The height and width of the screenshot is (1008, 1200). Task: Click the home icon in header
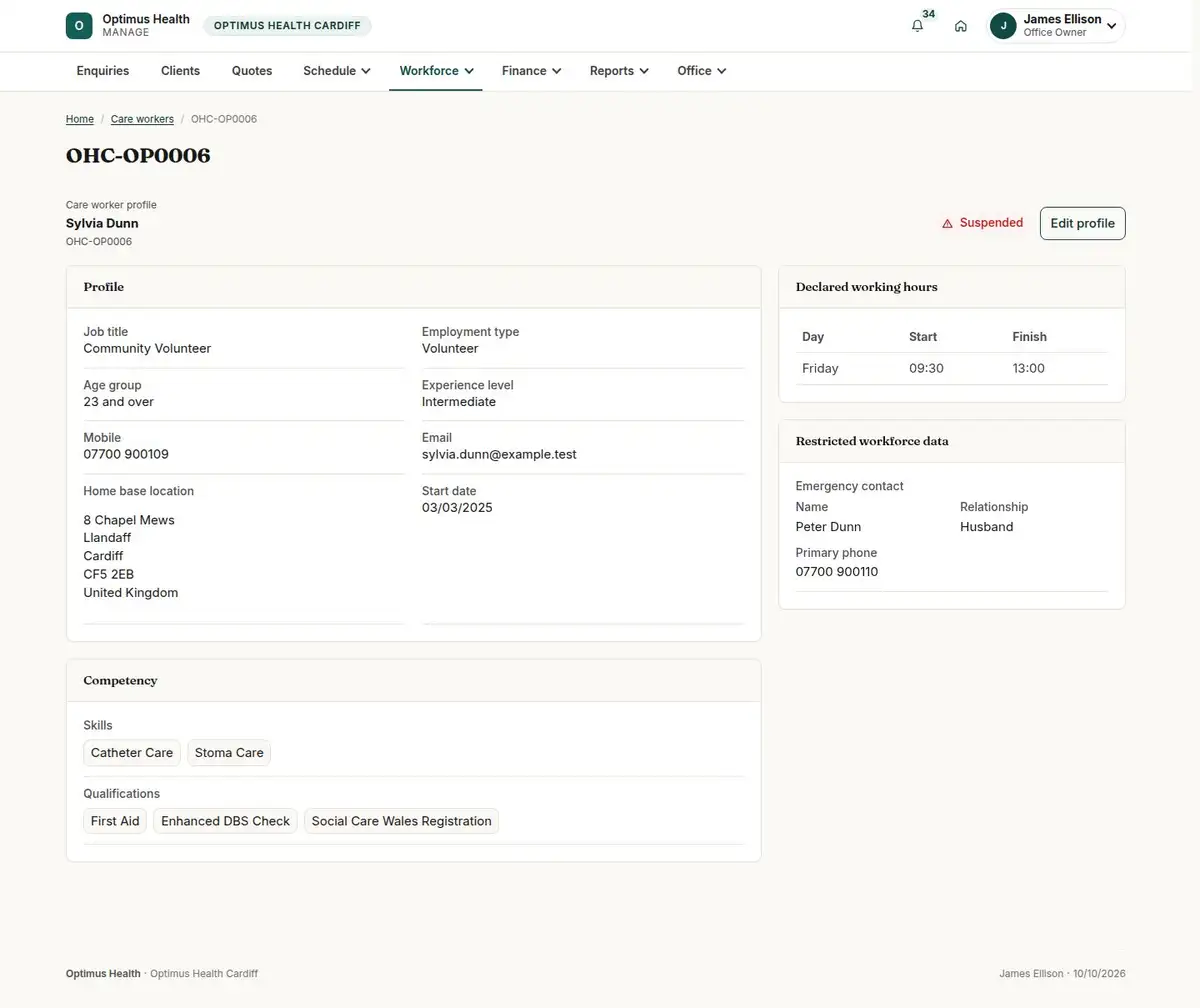(x=960, y=26)
